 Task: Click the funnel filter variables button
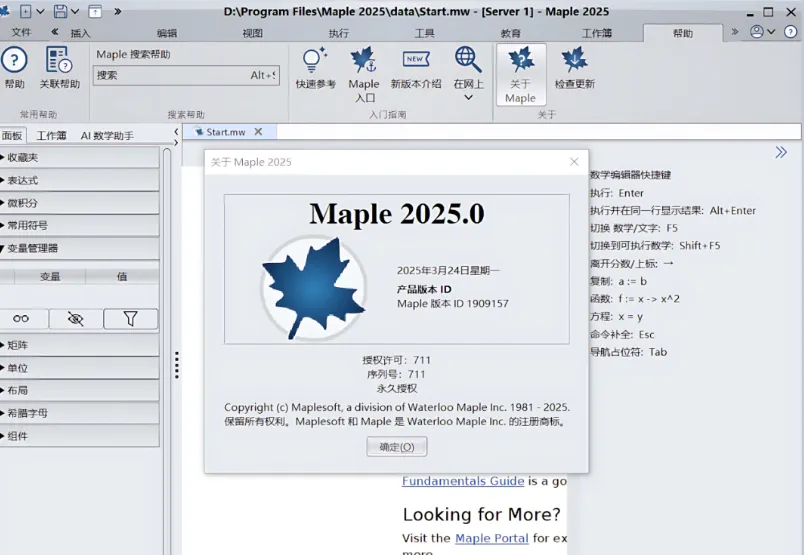coord(130,319)
